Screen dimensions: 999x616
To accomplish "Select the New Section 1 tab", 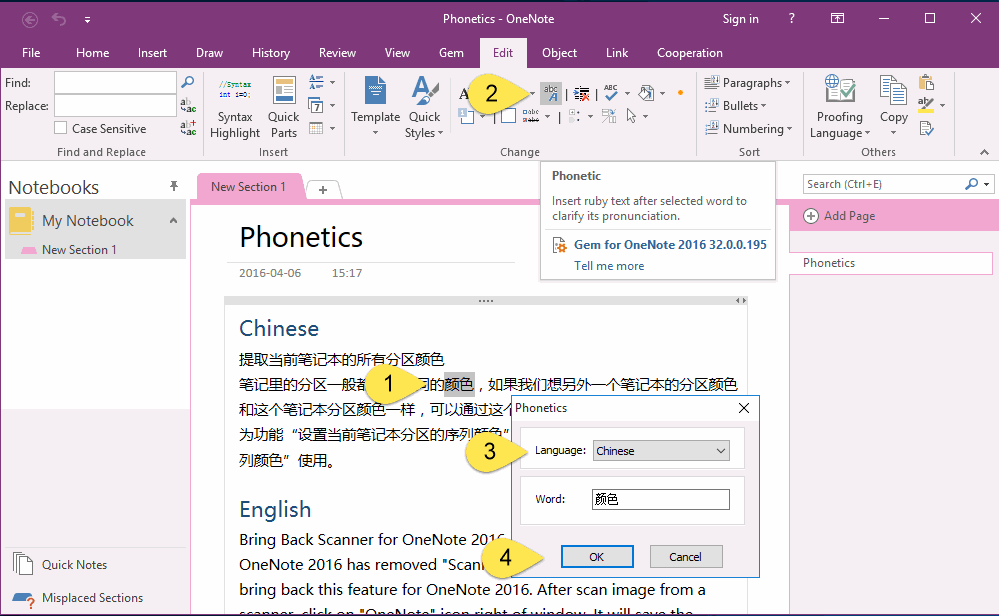I will pyautogui.click(x=249, y=186).
